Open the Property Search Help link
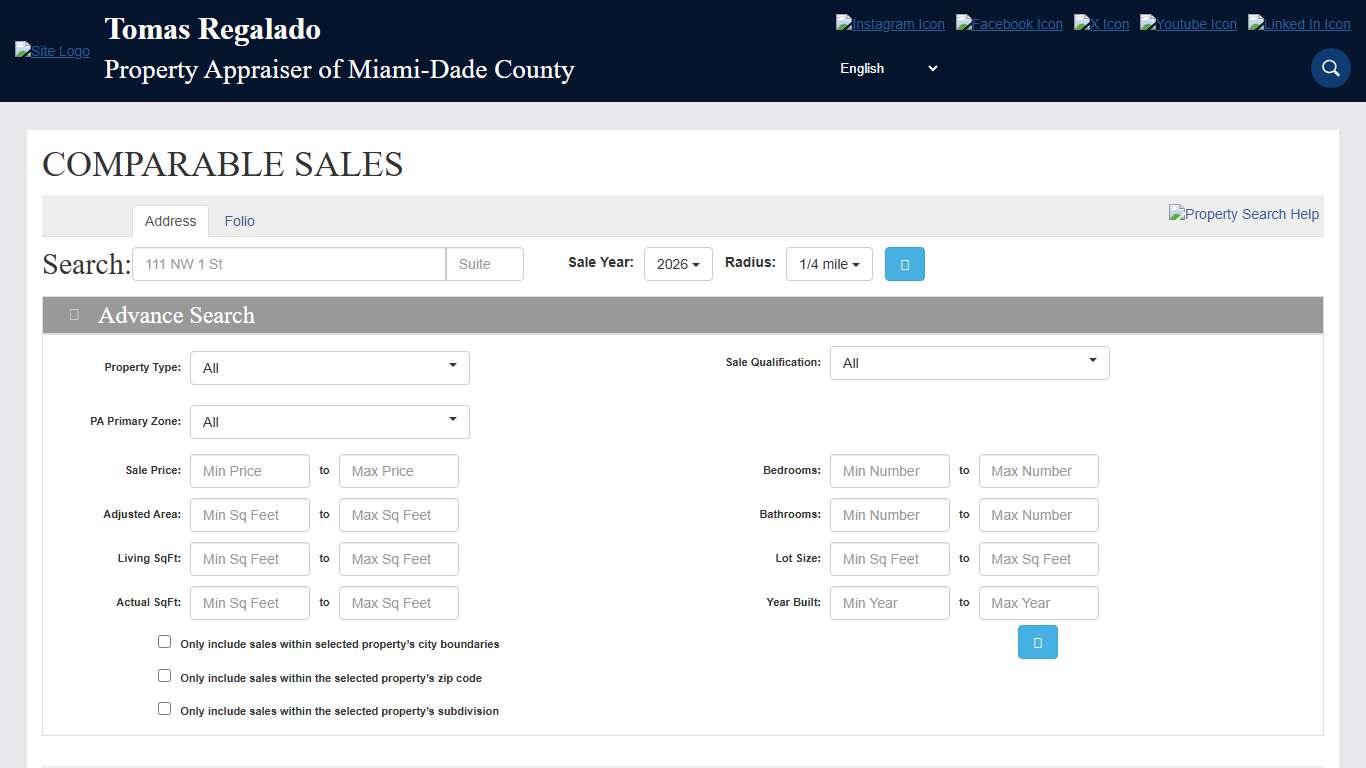 pos(1243,214)
